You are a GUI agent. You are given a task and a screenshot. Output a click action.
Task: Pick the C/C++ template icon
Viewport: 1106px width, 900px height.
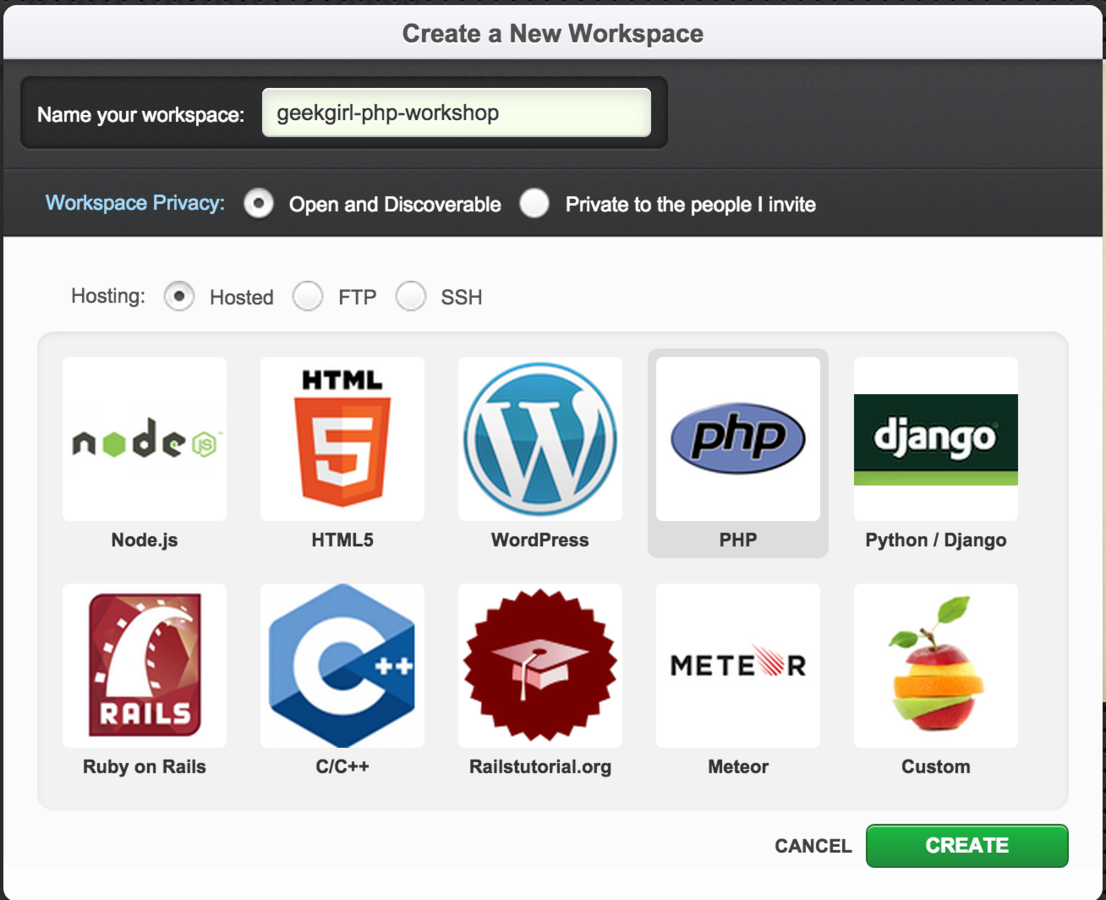click(x=342, y=665)
